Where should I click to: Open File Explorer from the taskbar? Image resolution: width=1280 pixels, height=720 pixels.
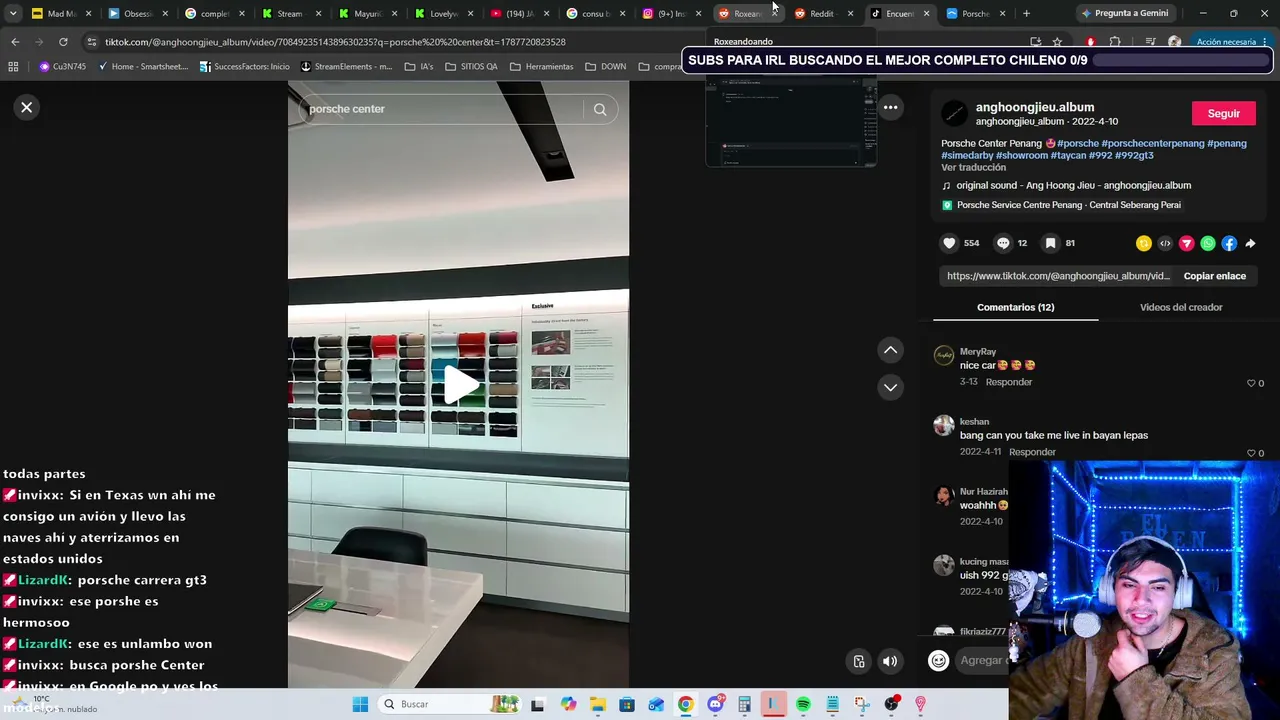597,704
